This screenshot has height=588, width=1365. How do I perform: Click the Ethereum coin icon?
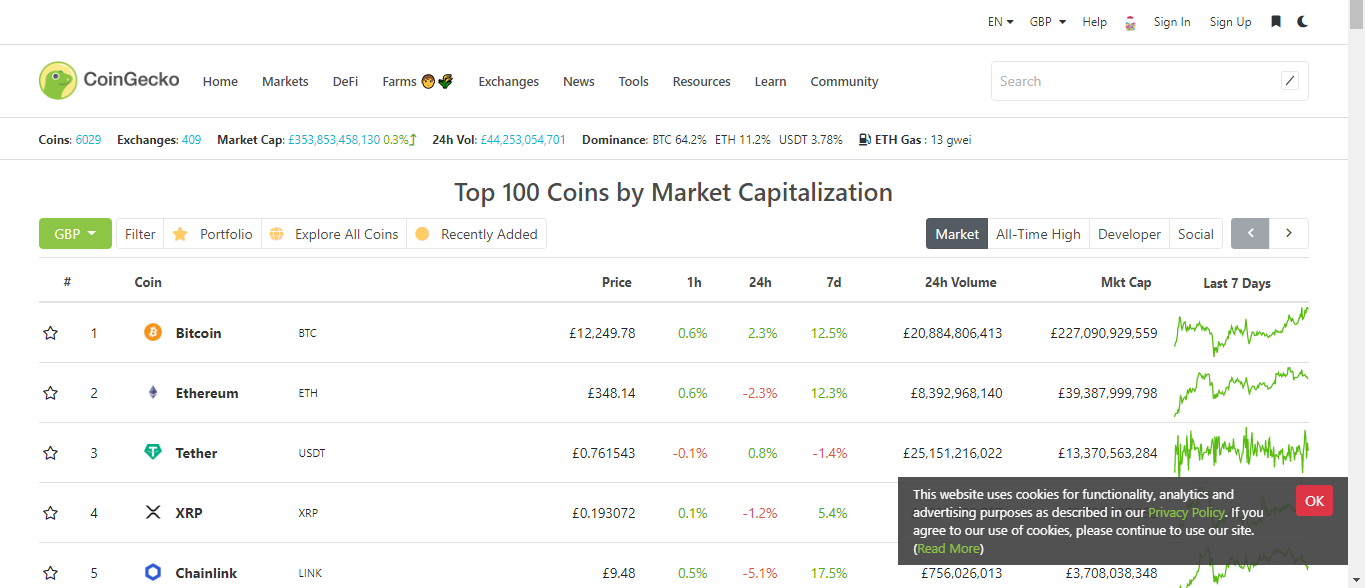click(x=153, y=392)
